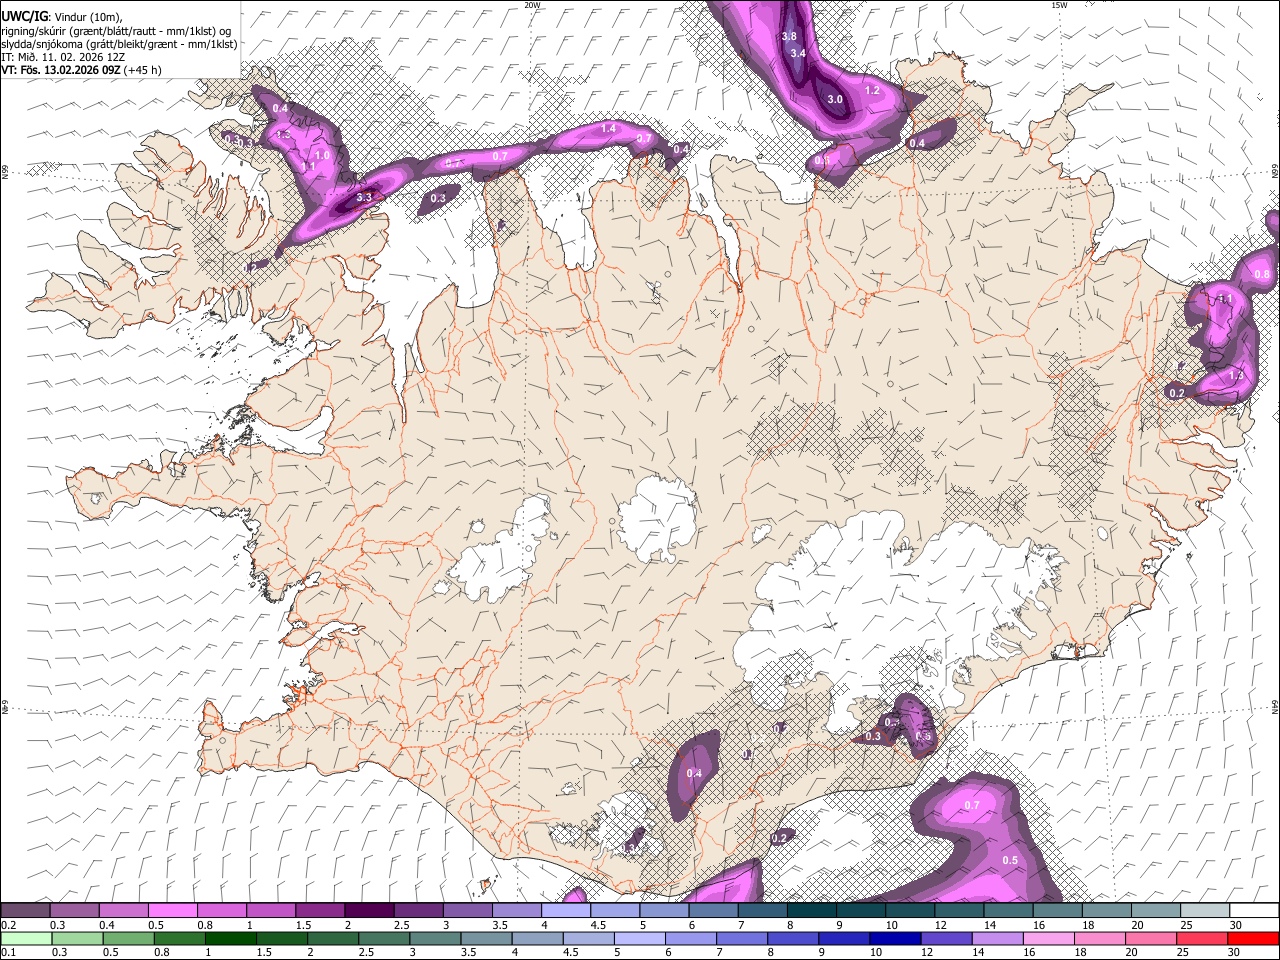This screenshot has width=1280, height=960.
Task: Click the 20W longitude label
Action: (532, 5)
